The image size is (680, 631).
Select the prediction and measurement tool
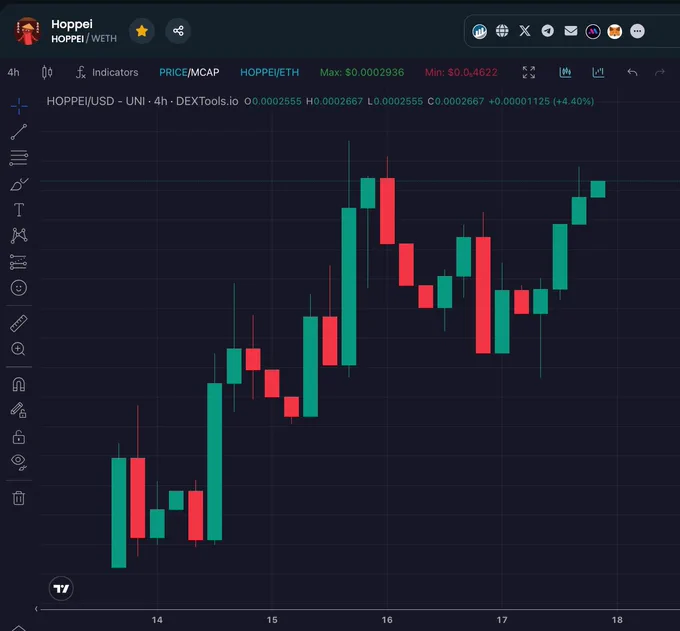point(18,262)
